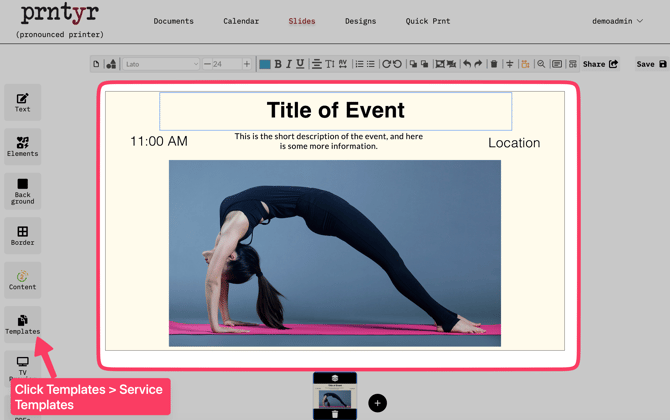This screenshot has width=670, height=420.
Task: Expand the demoadmin account menu
Action: point(617,21)
